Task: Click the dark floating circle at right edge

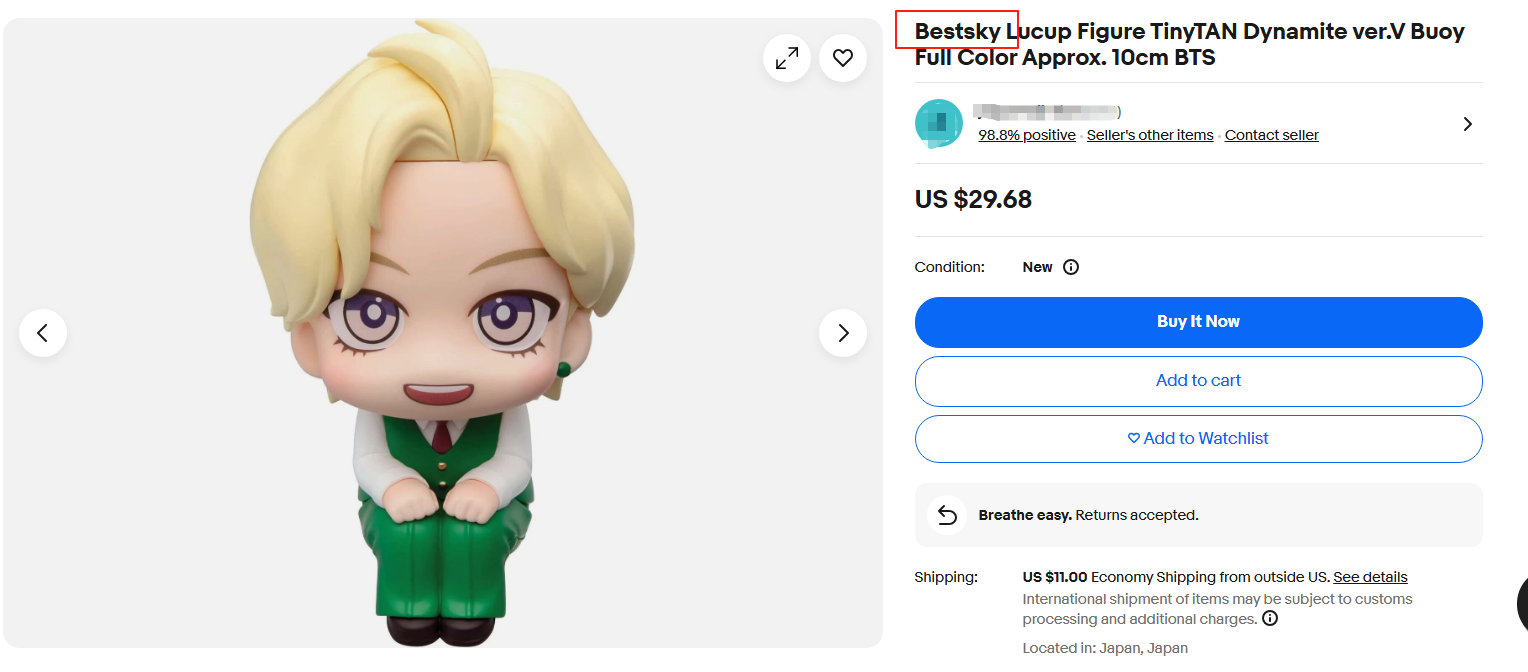Action: (1522, 604)
